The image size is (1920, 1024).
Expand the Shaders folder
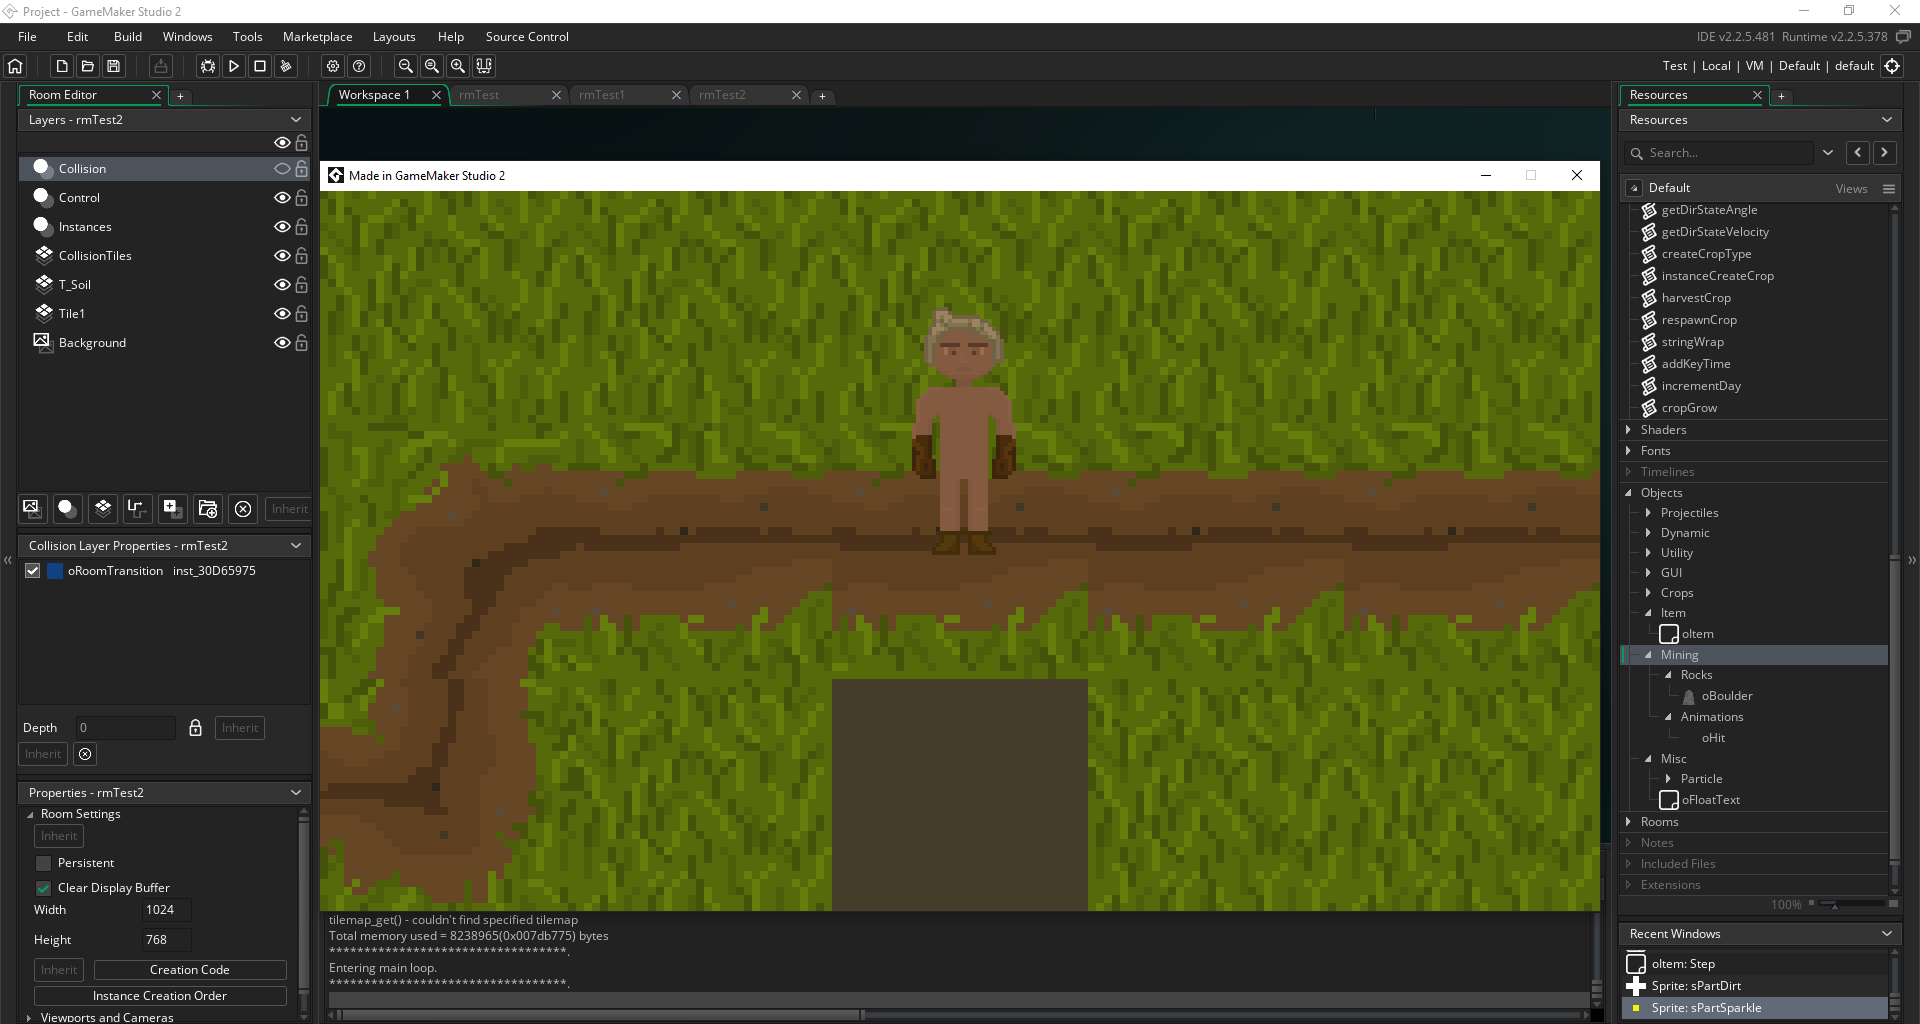pos(1628,430)
